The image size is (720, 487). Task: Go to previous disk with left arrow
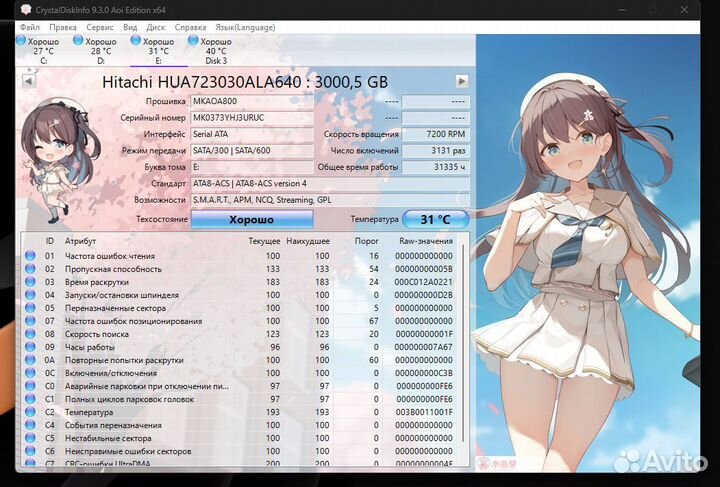pos(28,82)
